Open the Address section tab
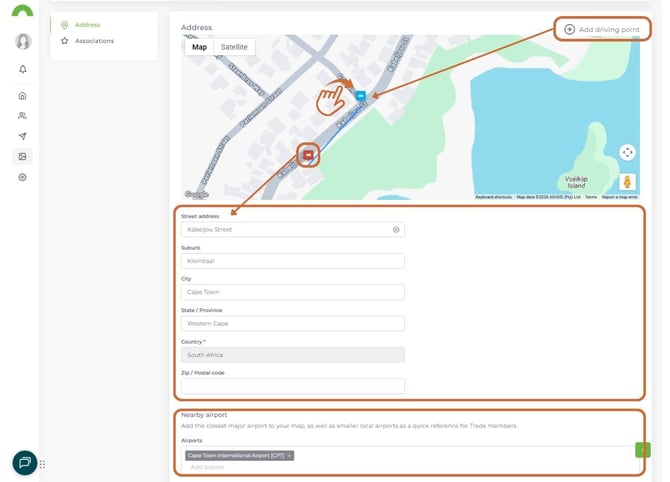Viewport: 670px width, 482px height. [x=87, y=24]
